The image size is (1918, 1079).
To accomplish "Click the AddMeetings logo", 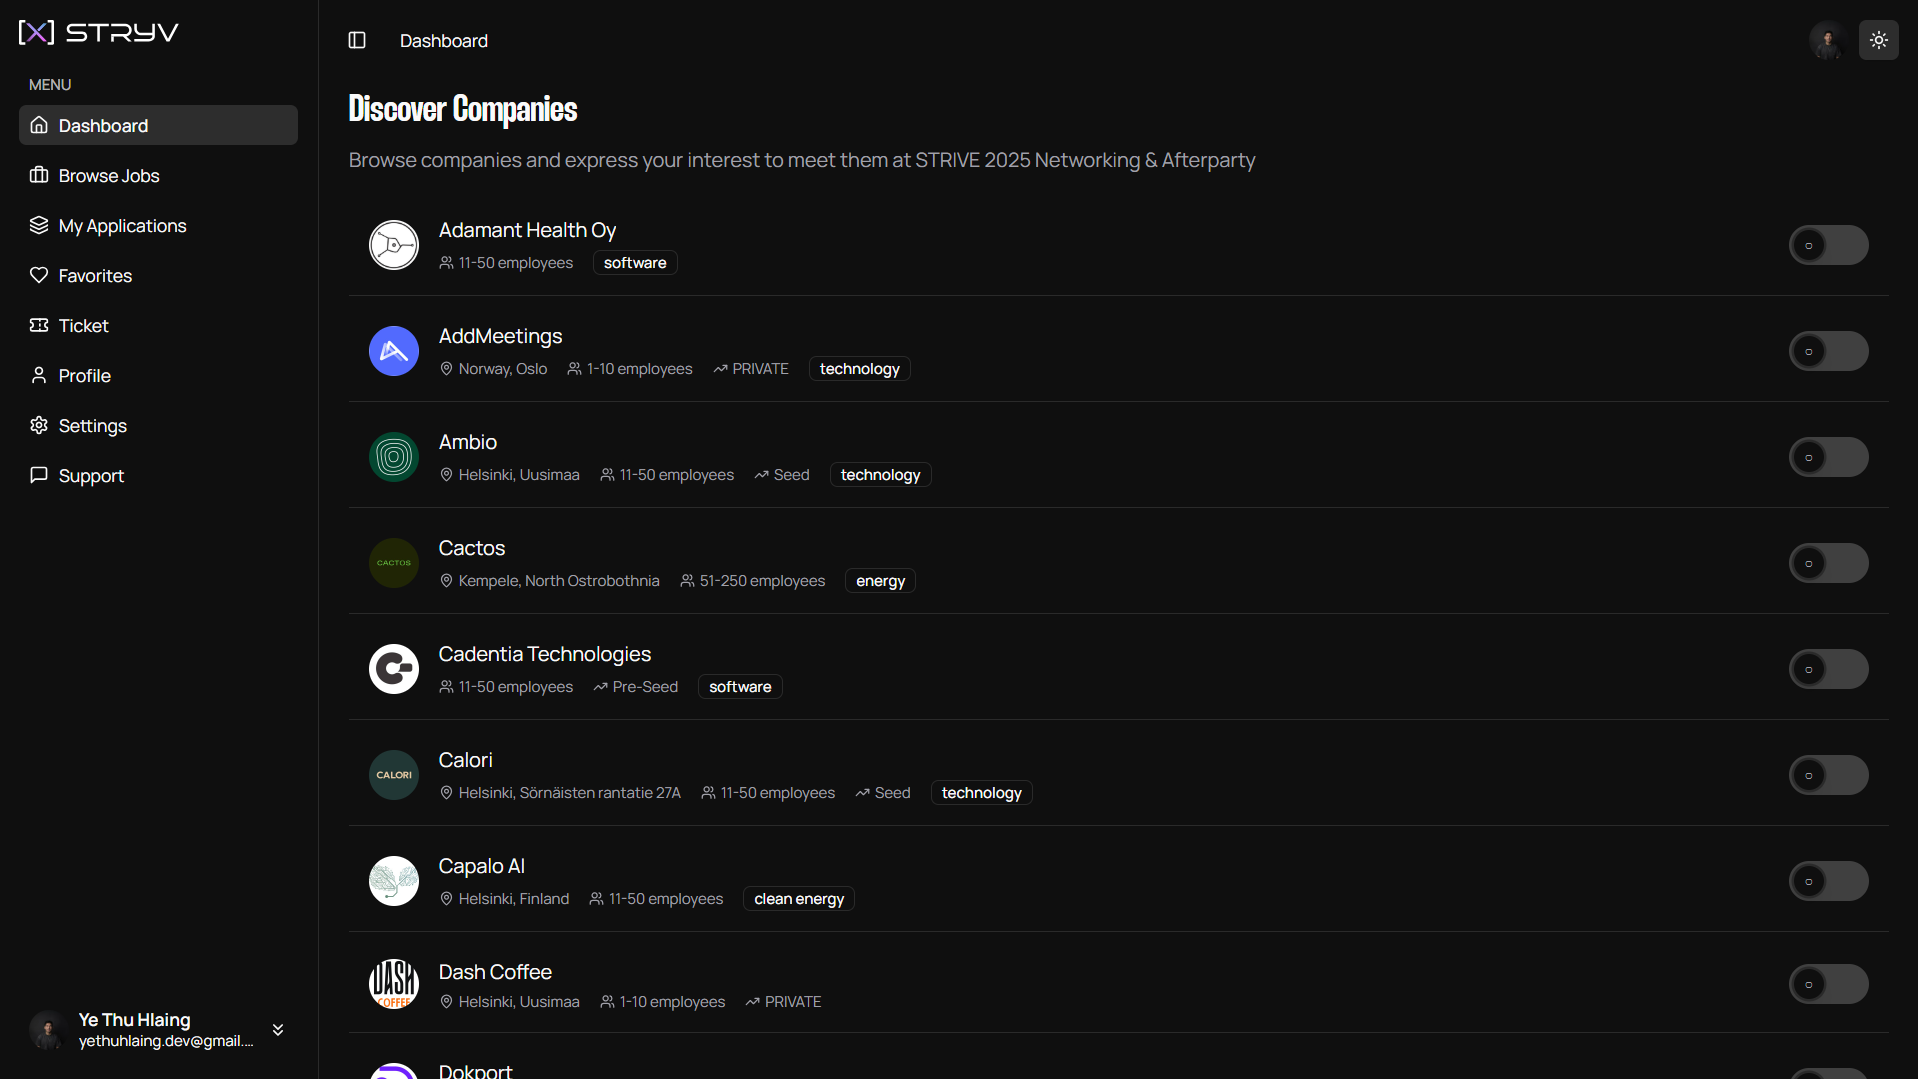I will coord(394,351).
